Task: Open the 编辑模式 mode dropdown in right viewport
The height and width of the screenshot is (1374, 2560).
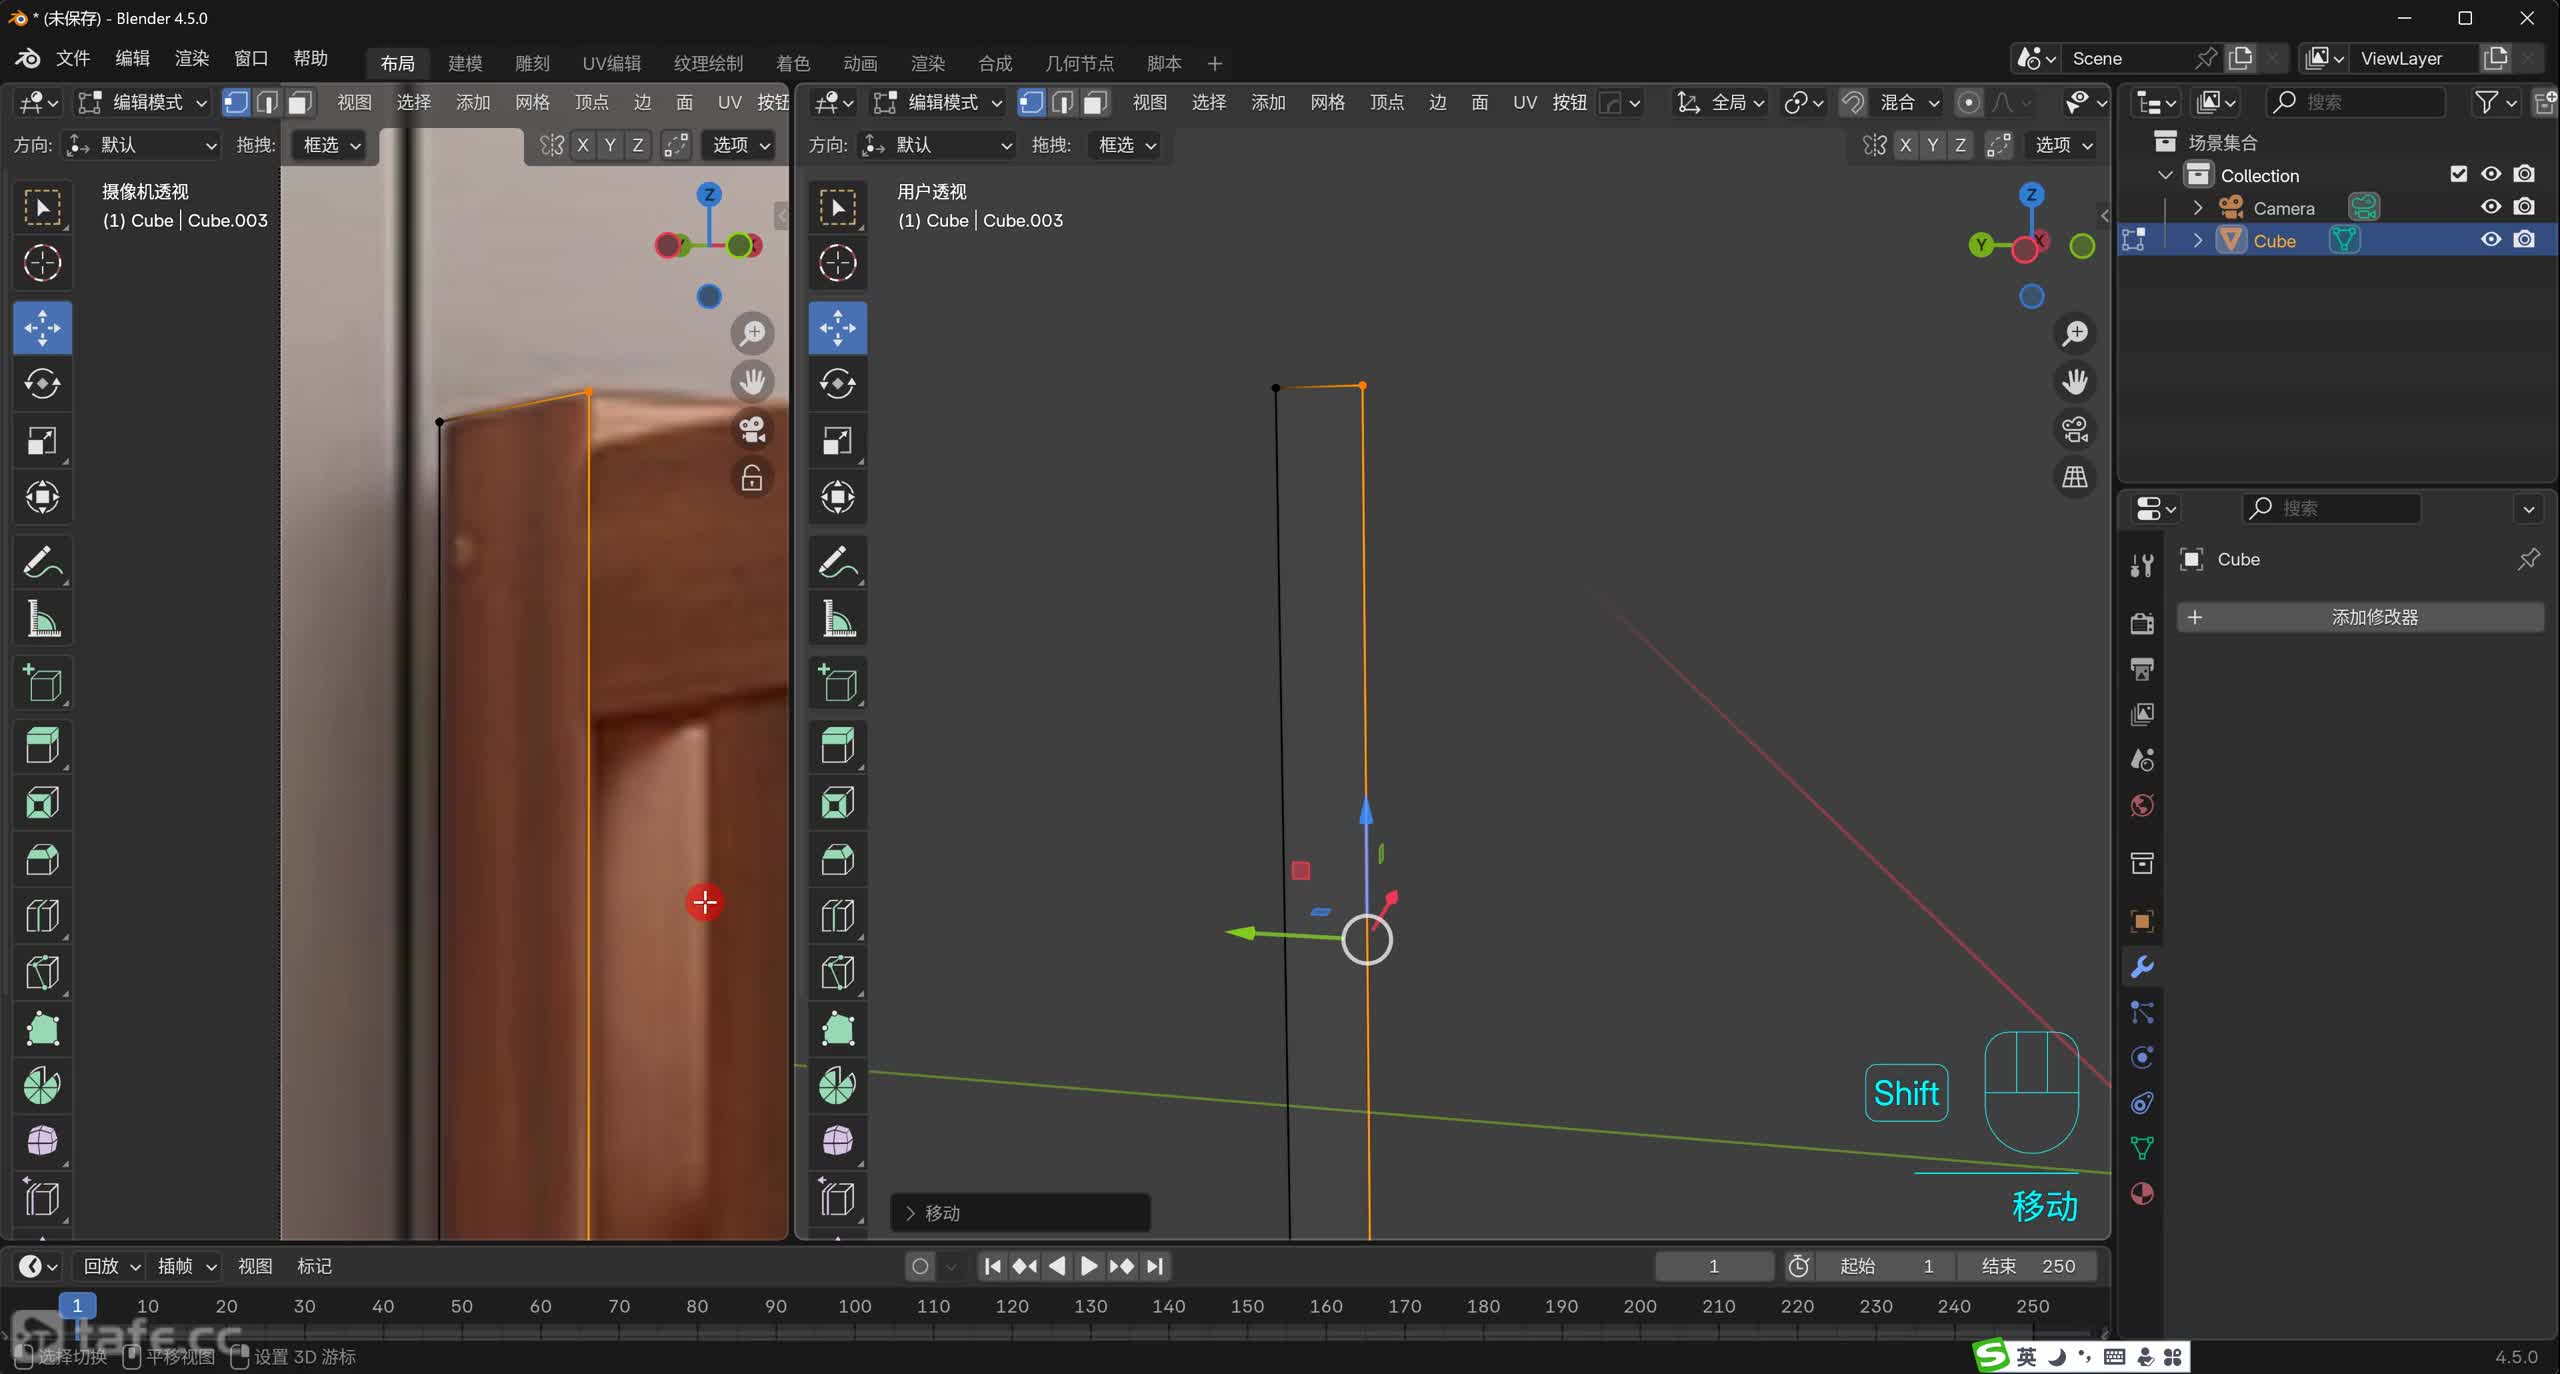Action: tap(939, 102)
